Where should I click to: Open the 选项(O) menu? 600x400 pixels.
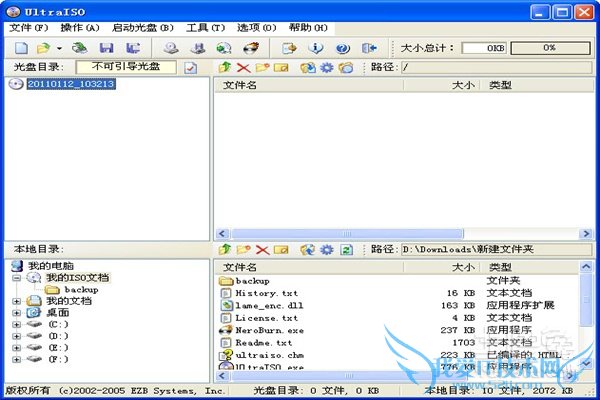point(256,28)
